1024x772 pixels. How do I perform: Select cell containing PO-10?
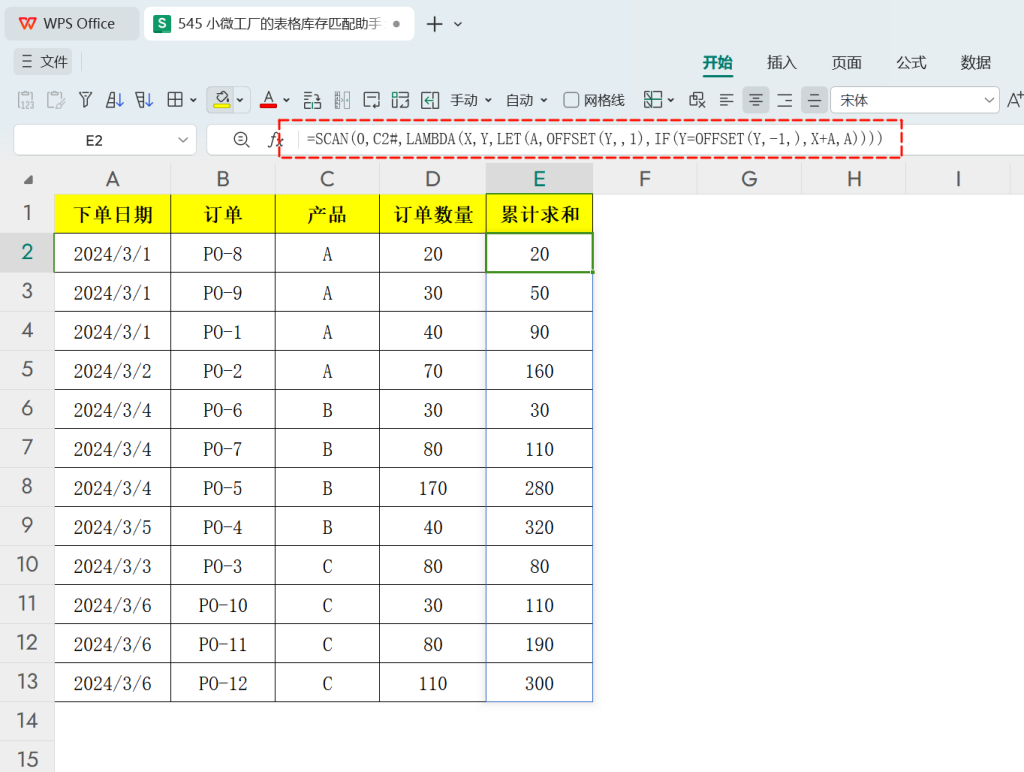[x=223, y=605]
